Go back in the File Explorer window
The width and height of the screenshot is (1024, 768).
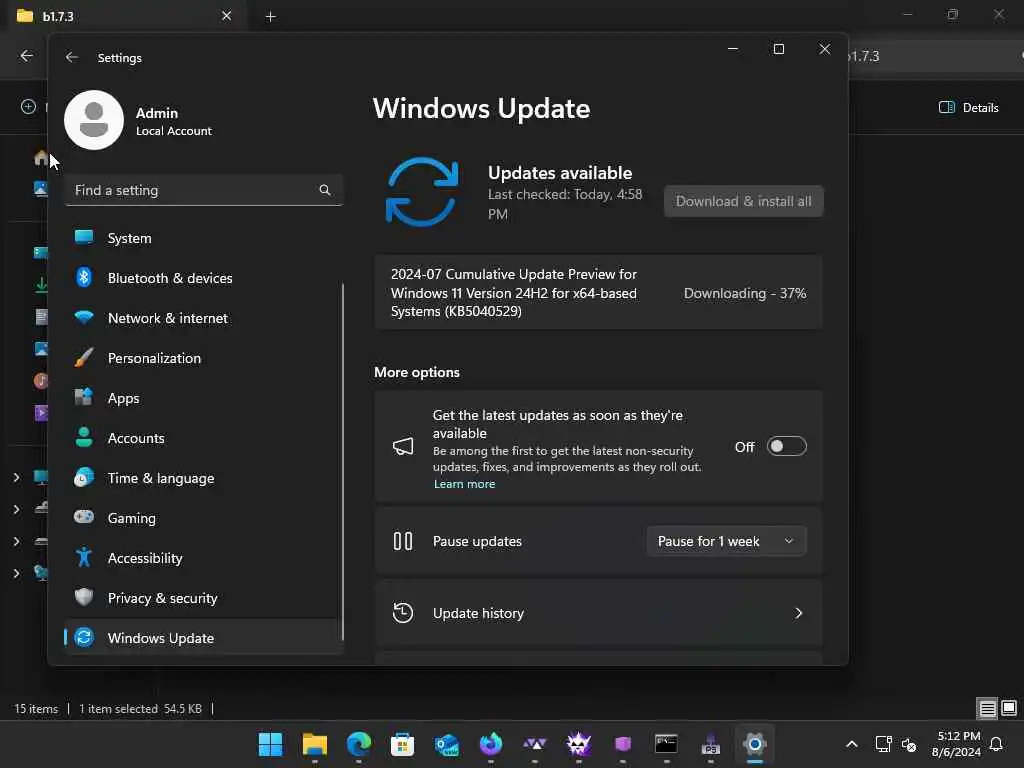(27, 56)
